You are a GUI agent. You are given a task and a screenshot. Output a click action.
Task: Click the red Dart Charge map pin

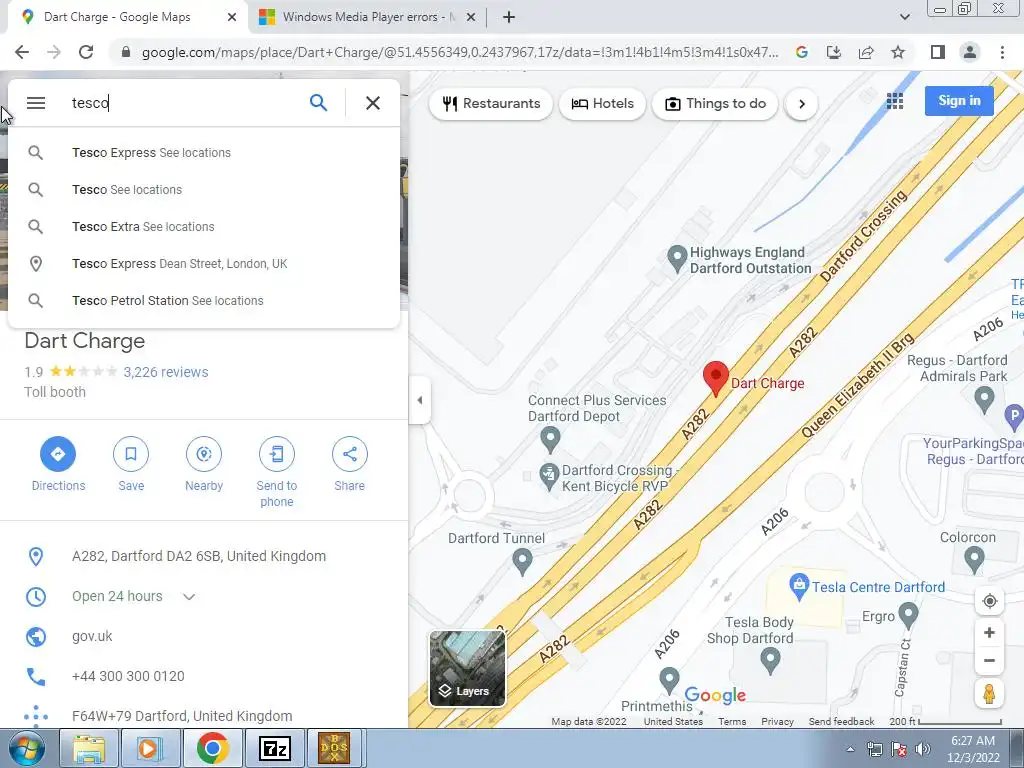click(716, 378)
